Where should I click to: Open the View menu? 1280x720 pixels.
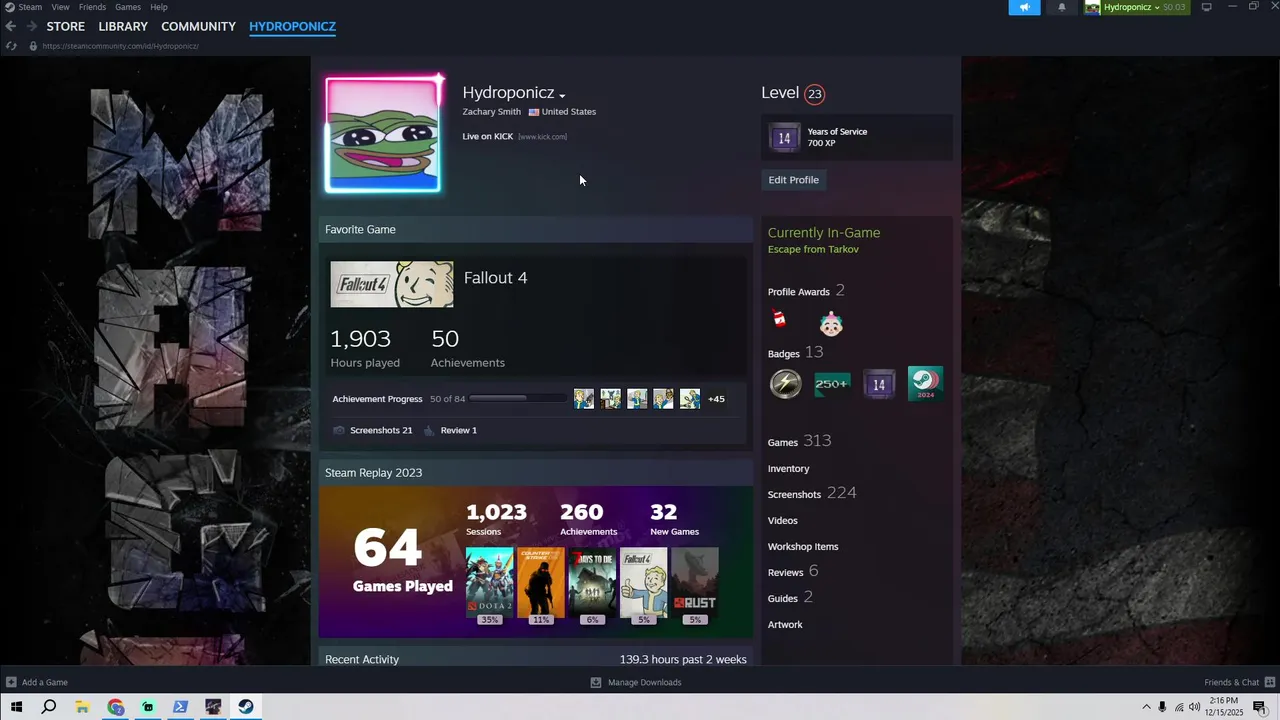point(61,7)
